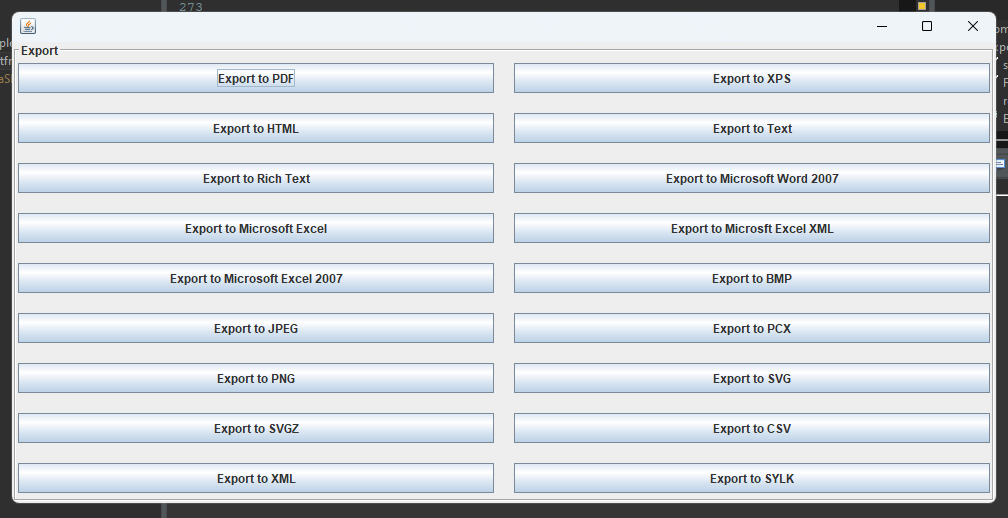
Task: Choose Export to PCX
Action: [x=752, y=328]
